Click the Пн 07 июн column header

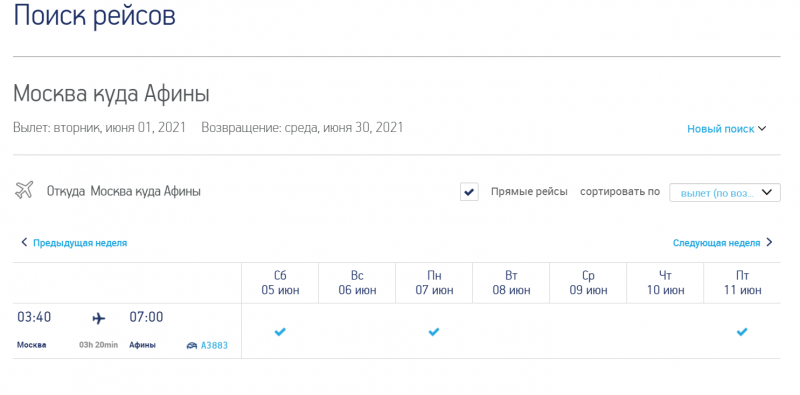coord(434,283)
